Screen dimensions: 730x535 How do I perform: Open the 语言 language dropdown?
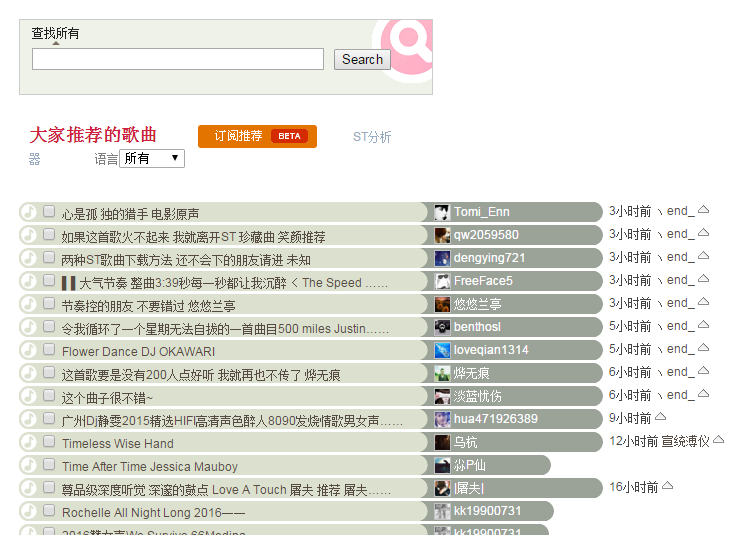pyautogui.click(x=152, y=158)
